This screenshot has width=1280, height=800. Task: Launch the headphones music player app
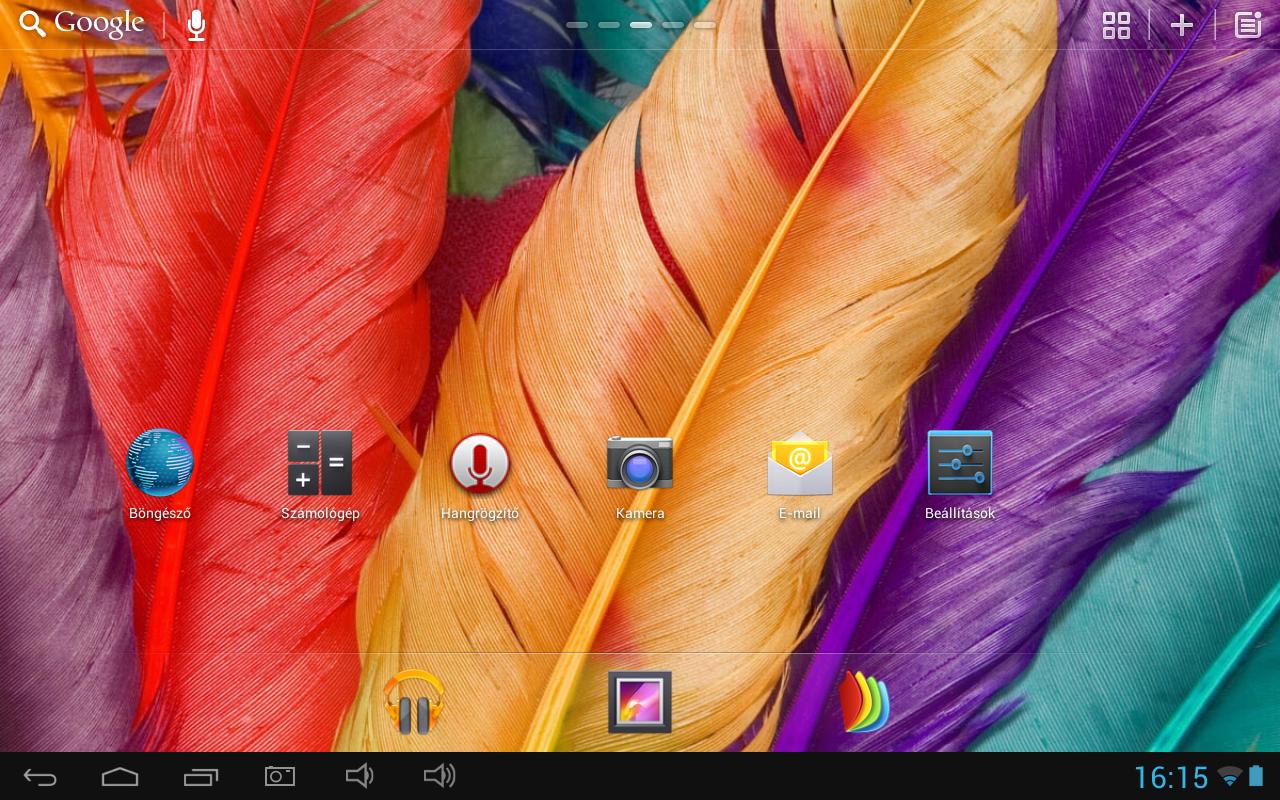(x=414, y=702)
